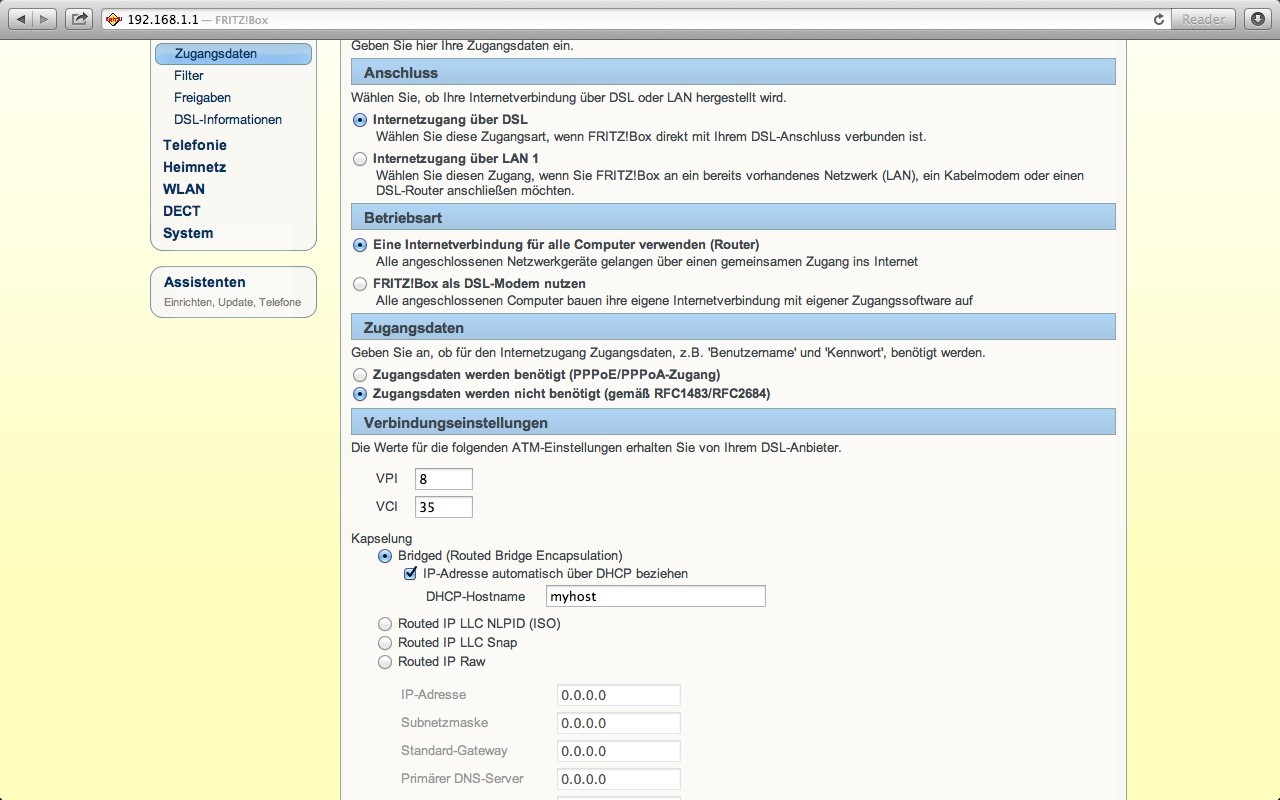The image size is (1280, 800).
Task: Open the WLAN menu section
Action: 184,189
